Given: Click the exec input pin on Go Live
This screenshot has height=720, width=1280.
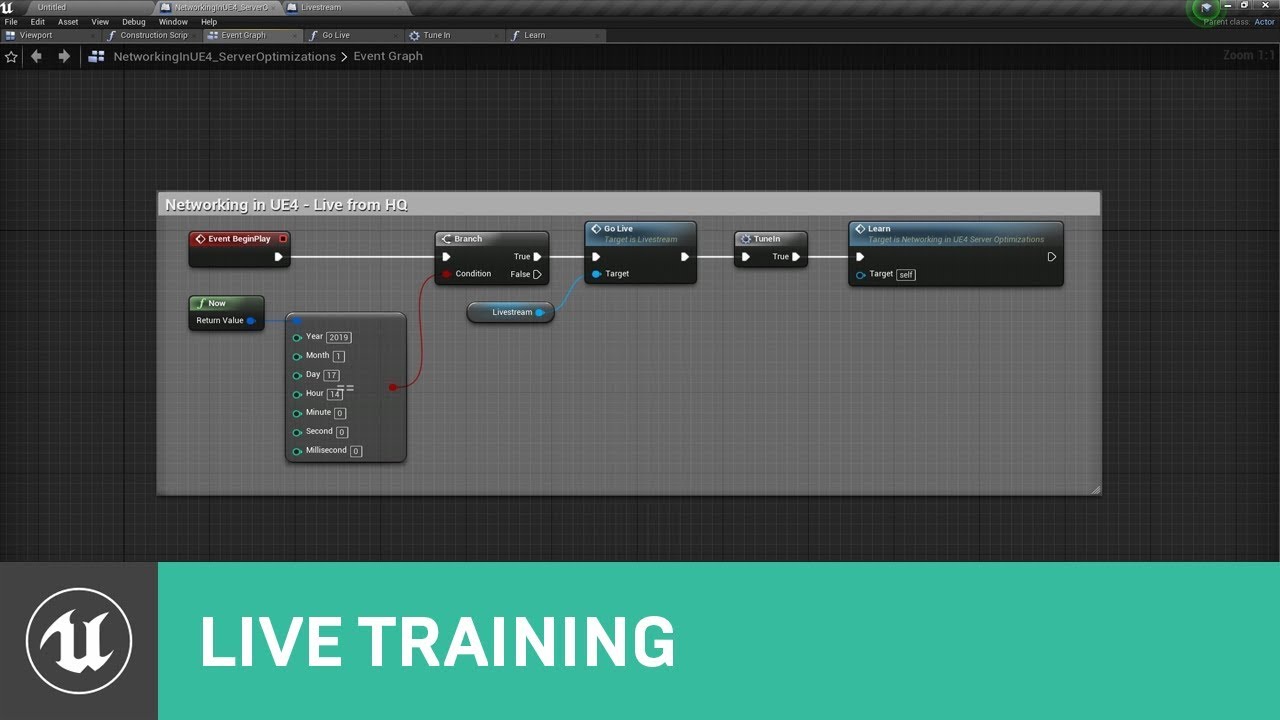Looking at the screenshot, I should pyautogui.click(x=596, y=257).
